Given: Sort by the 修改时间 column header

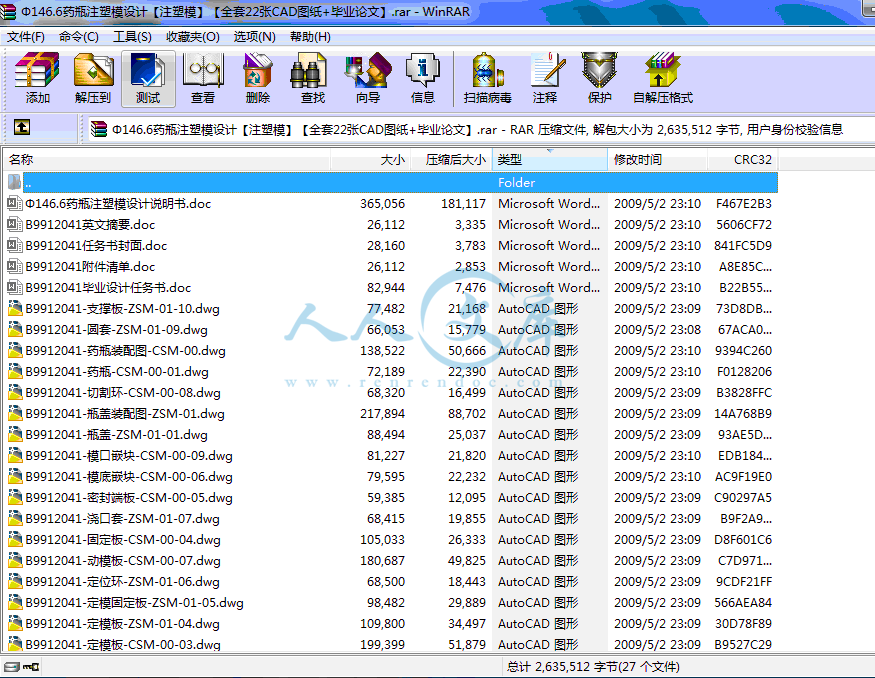Looking at the screenshot, I should tap(657, 160).
